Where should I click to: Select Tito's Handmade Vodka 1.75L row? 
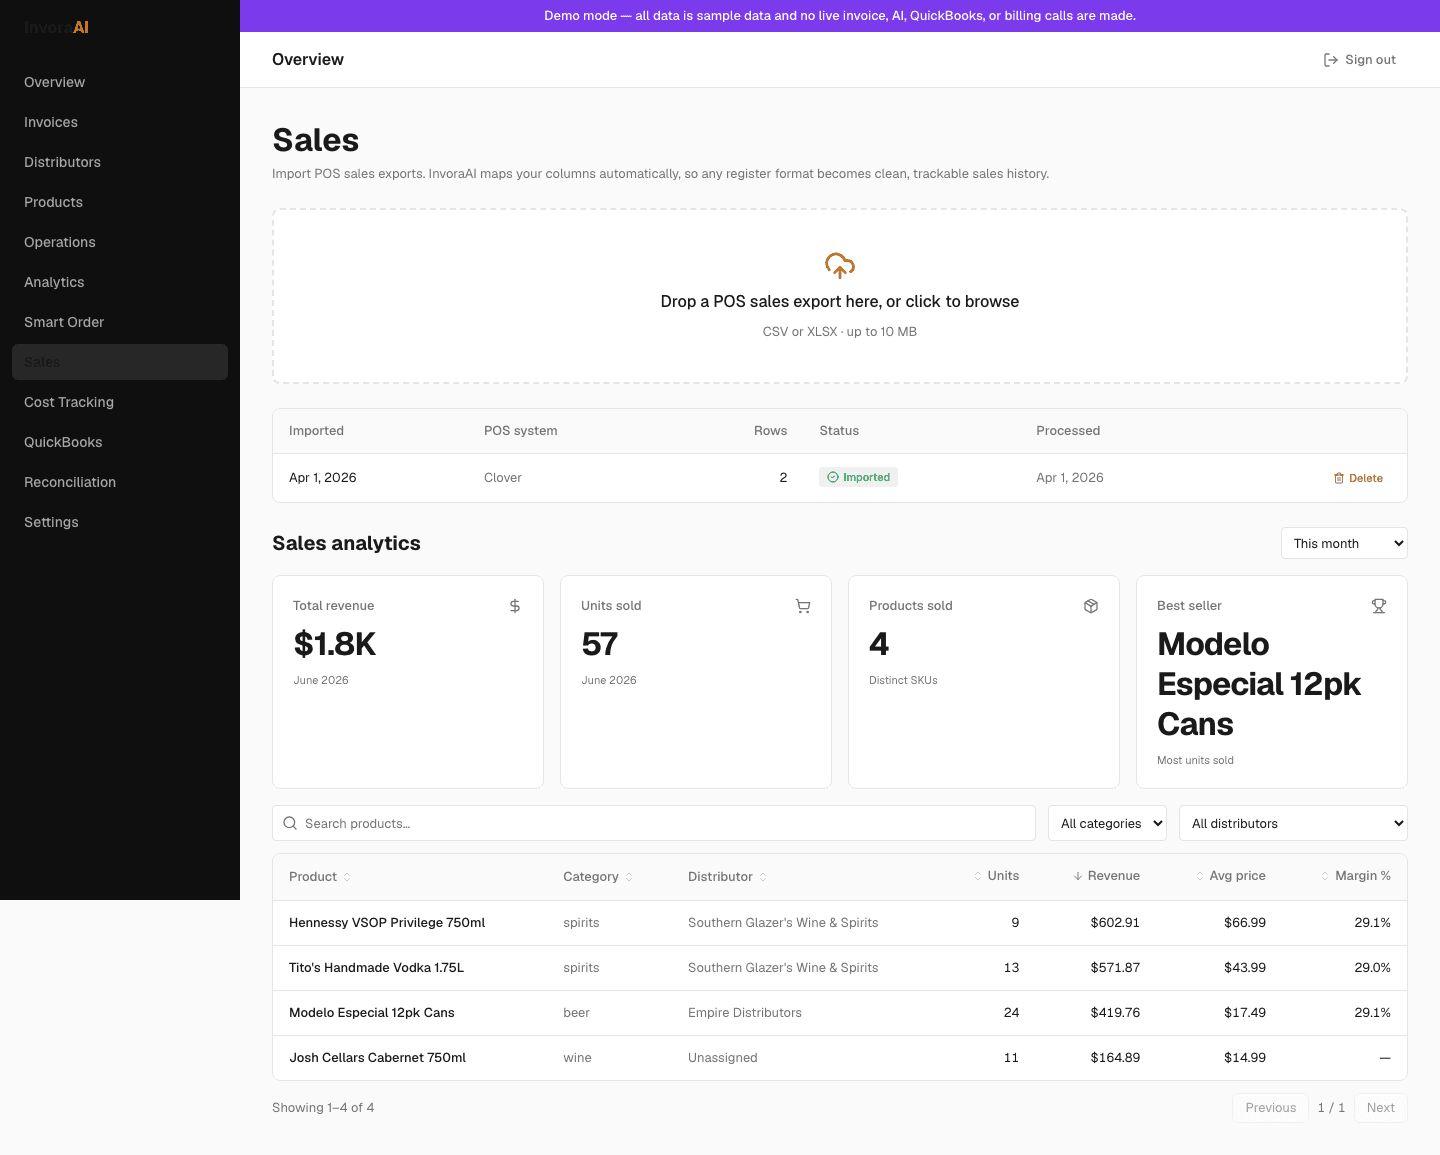[840, 968]
